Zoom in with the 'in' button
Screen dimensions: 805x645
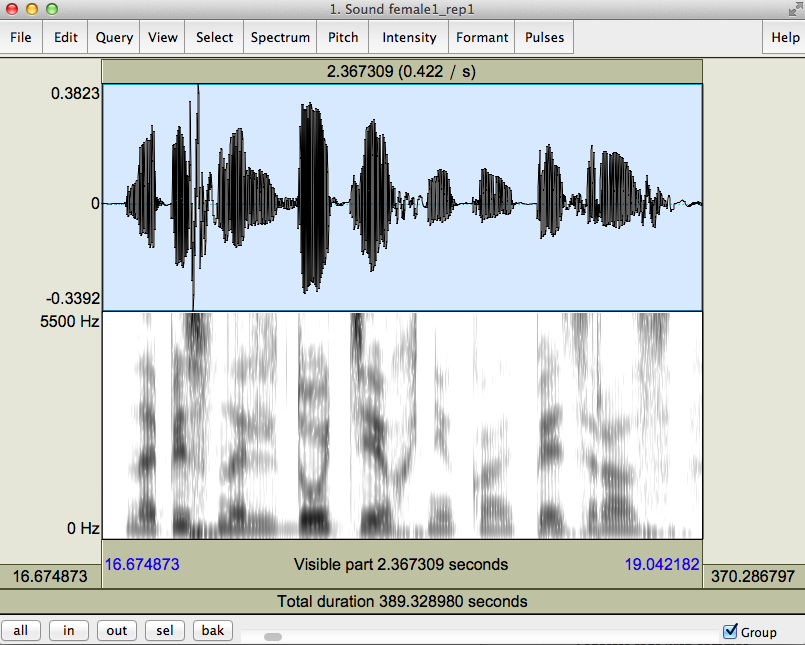pyautogui.click(x=69, y=631)
